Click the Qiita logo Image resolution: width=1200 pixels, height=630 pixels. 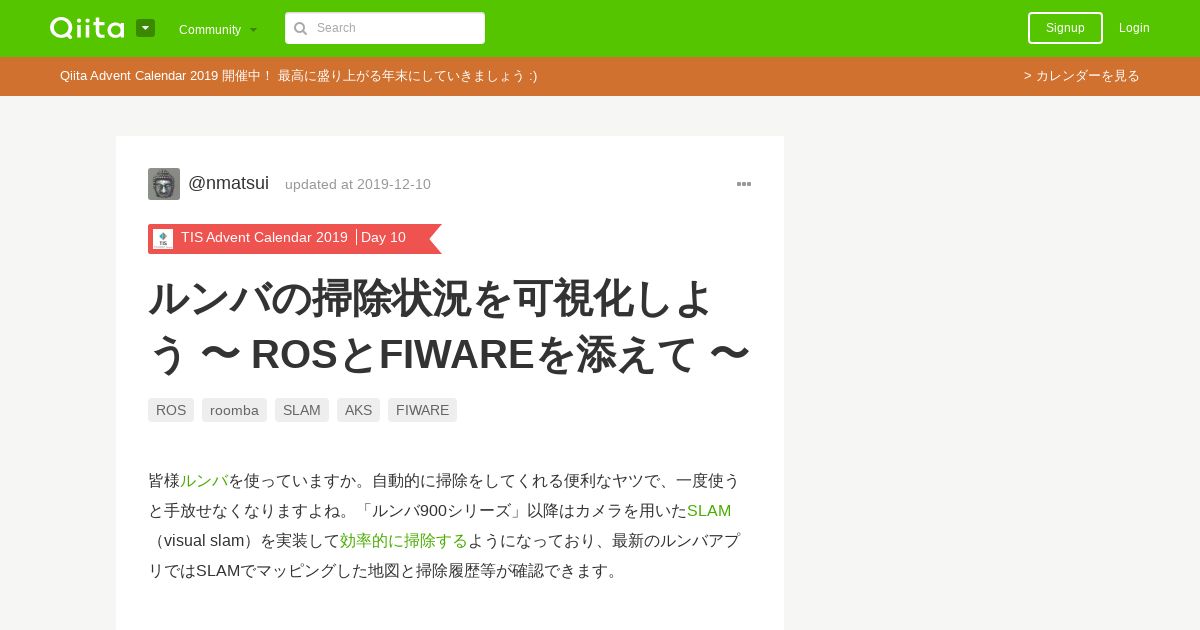pyautogui.click(x=87, y=28)
